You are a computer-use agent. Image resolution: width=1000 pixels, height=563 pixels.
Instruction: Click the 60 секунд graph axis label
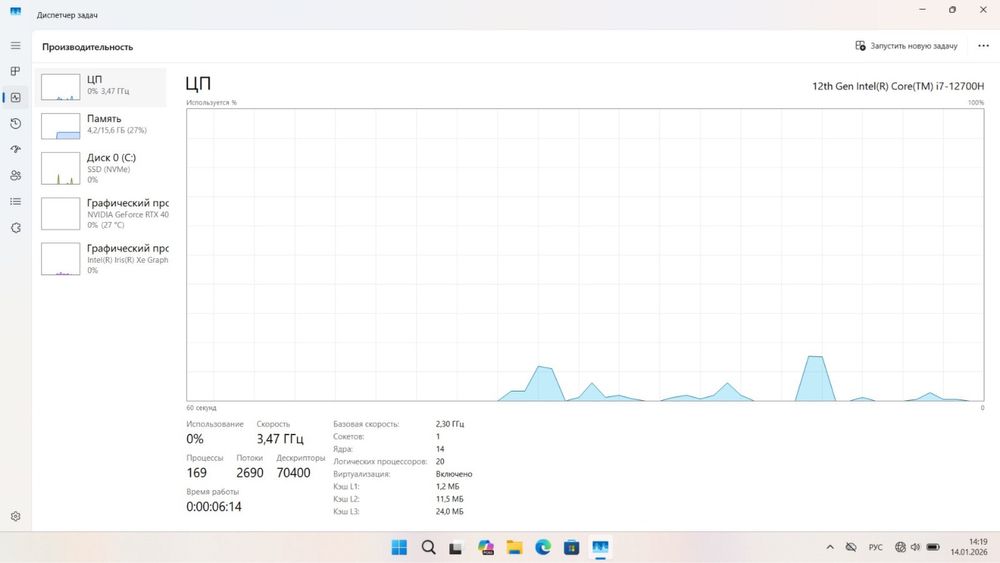point(202,407)
